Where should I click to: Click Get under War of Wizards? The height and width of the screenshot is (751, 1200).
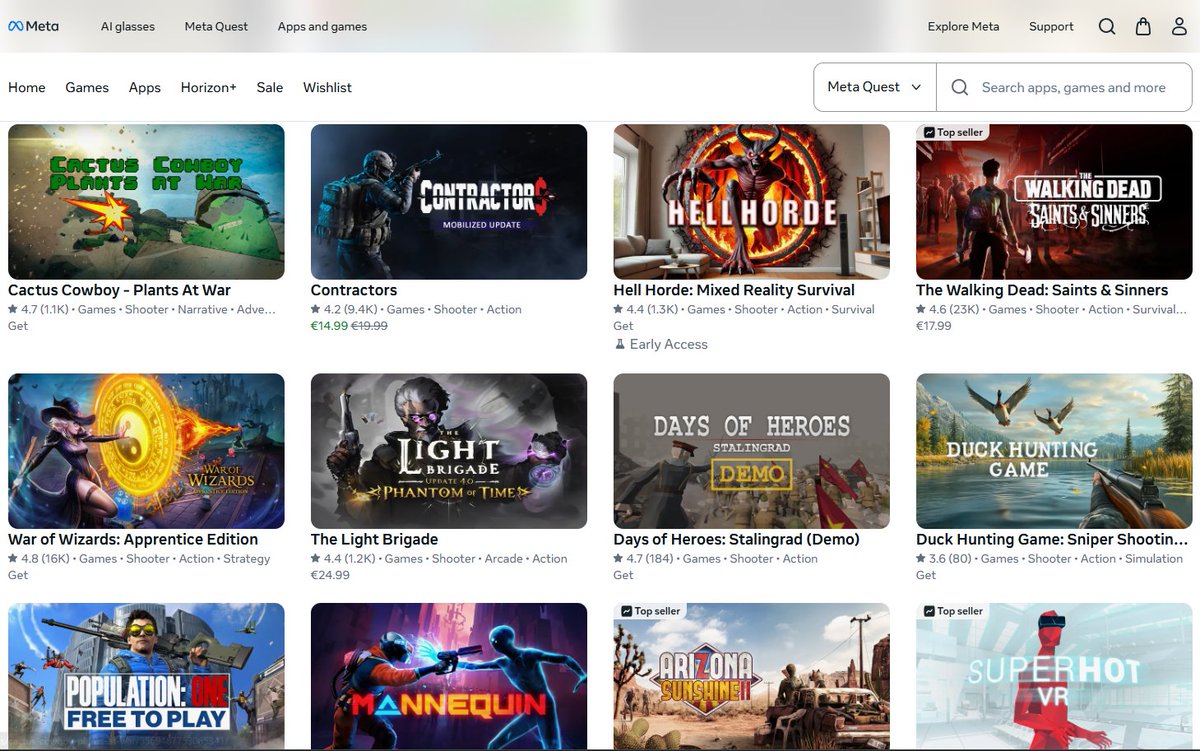pos(18,575)
